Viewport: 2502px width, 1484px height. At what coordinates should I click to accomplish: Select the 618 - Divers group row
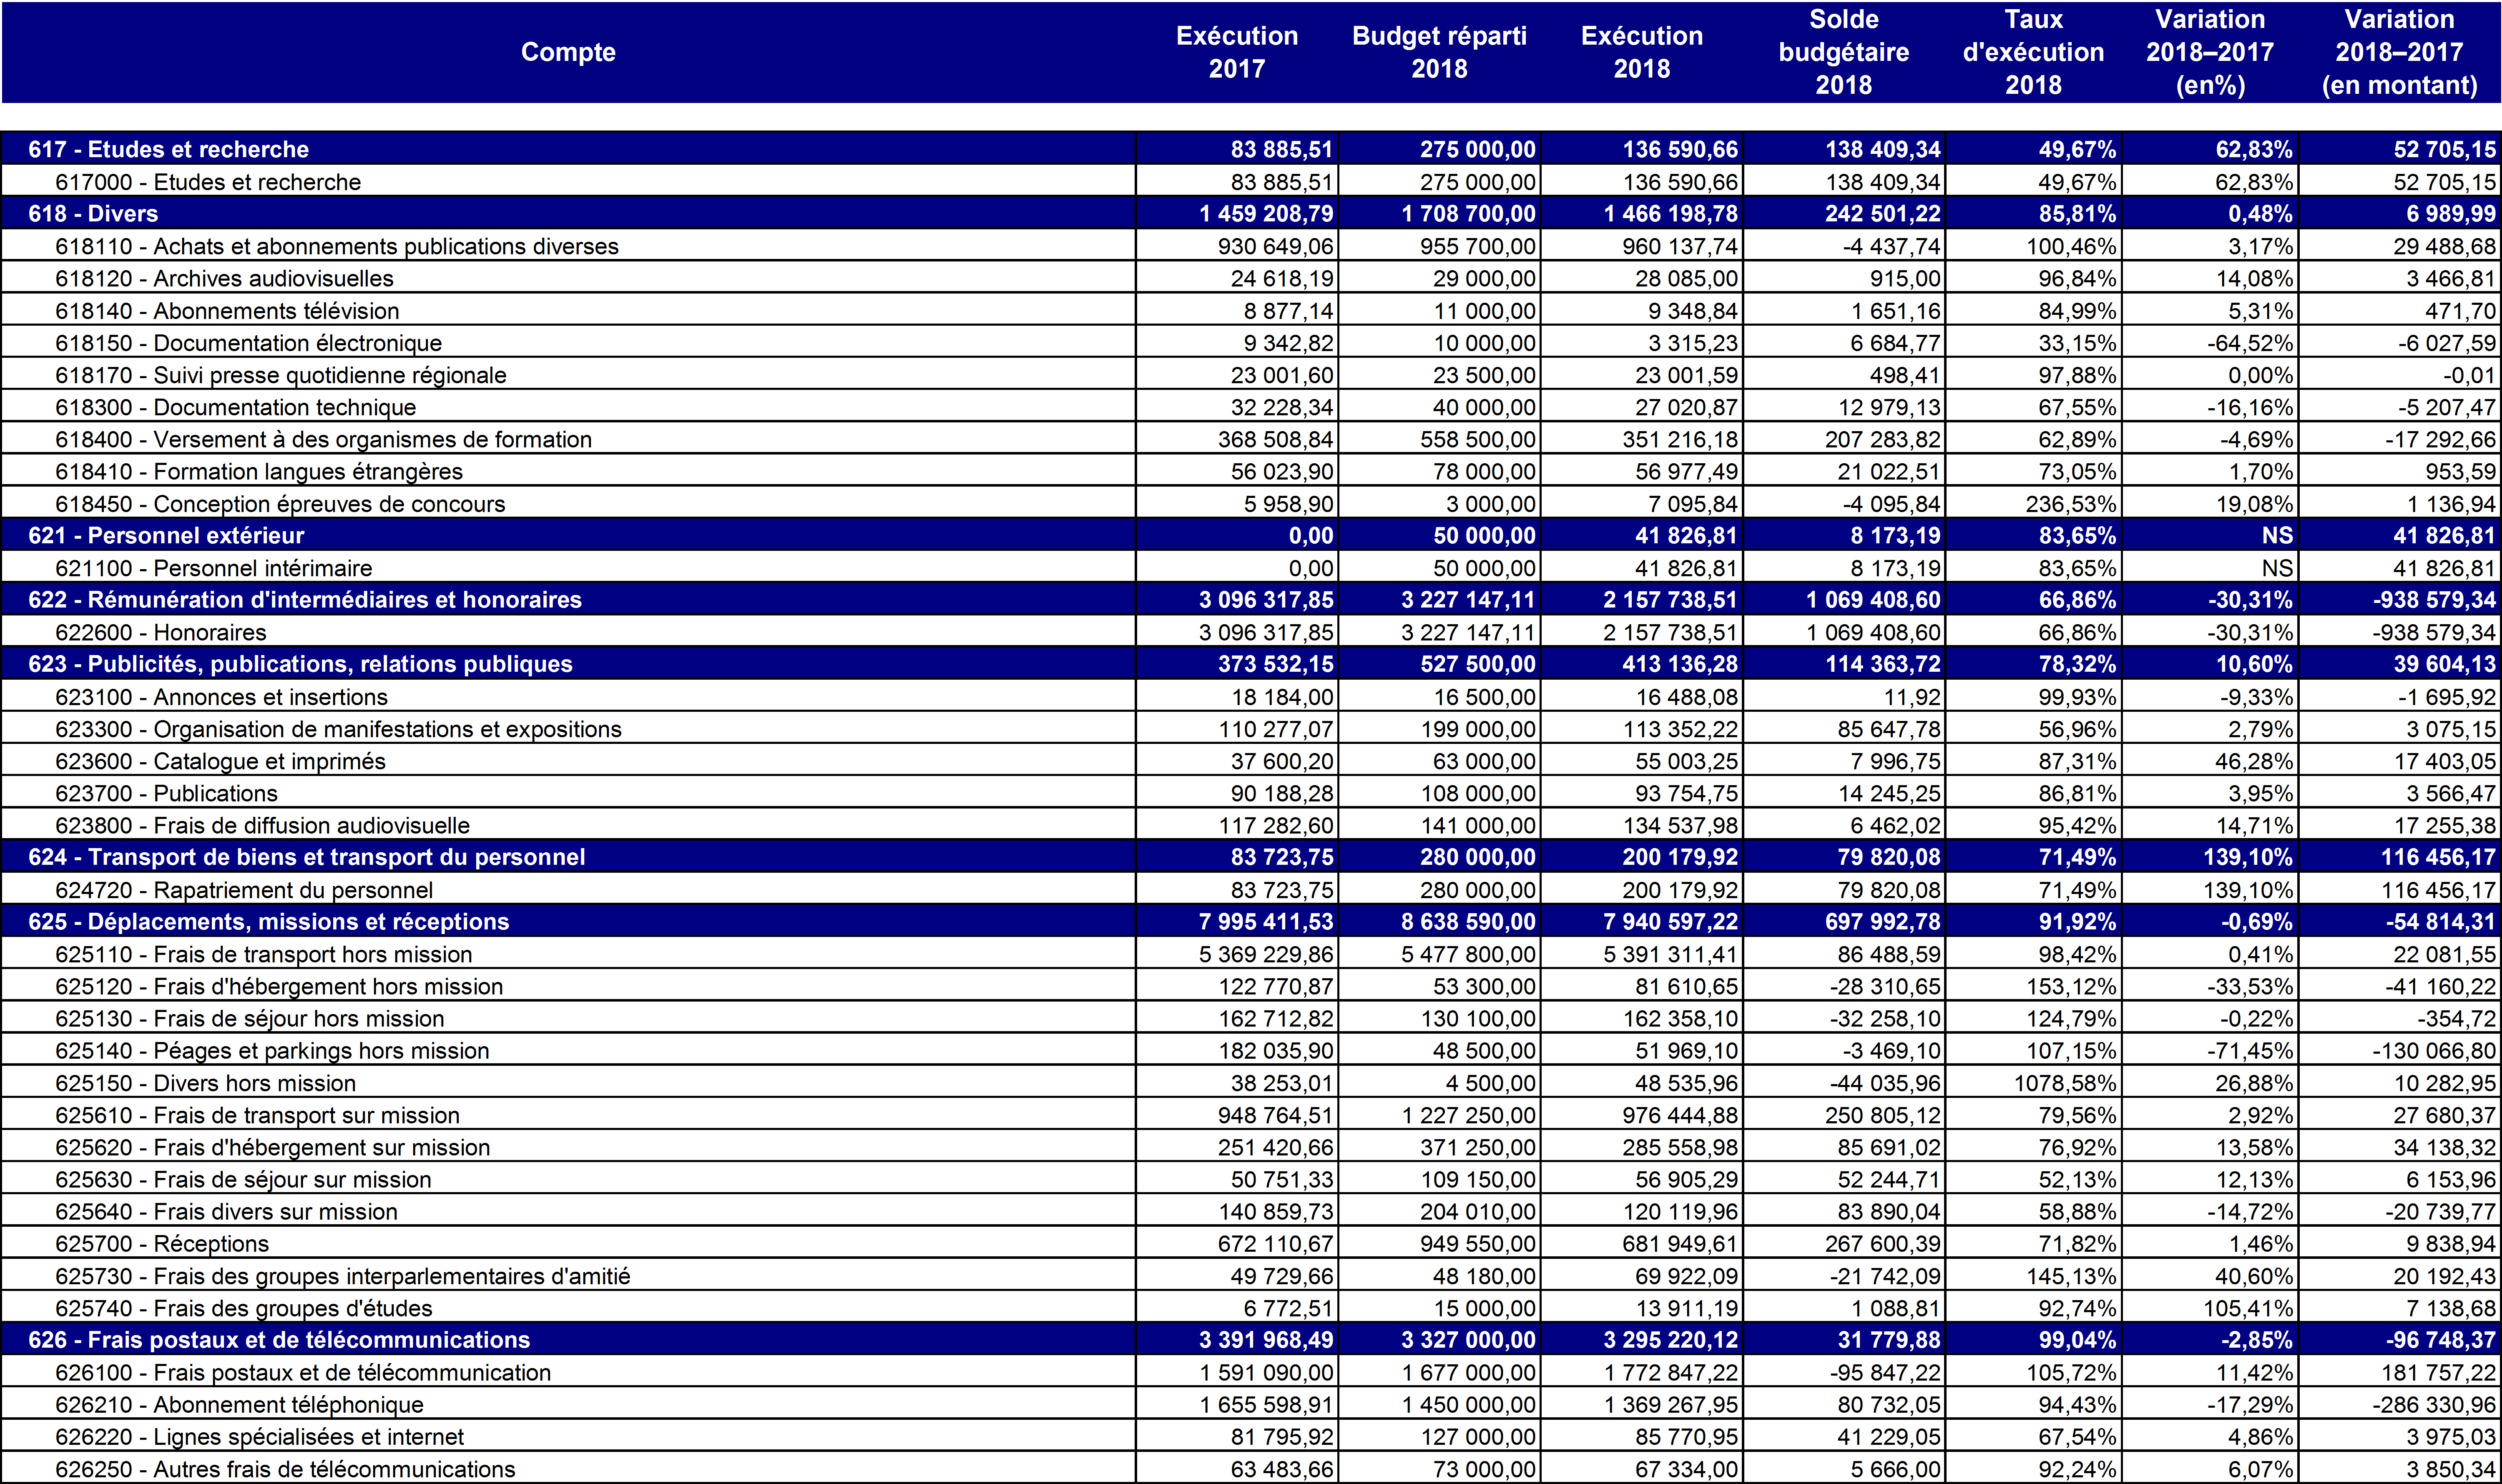pyautogui.click(x=93, y=213)
